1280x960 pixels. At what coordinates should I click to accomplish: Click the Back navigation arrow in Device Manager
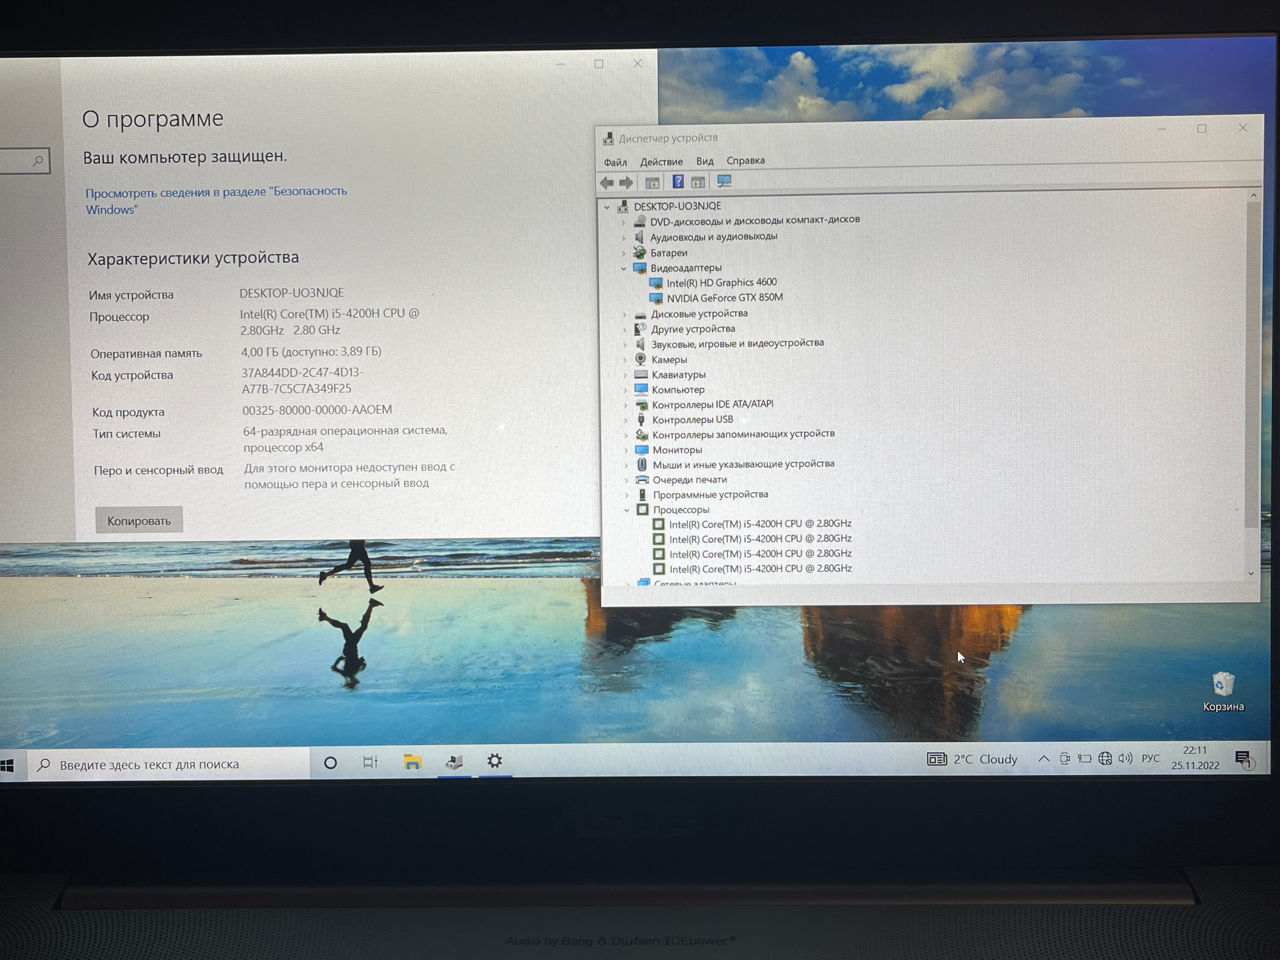tap(607, 182)
